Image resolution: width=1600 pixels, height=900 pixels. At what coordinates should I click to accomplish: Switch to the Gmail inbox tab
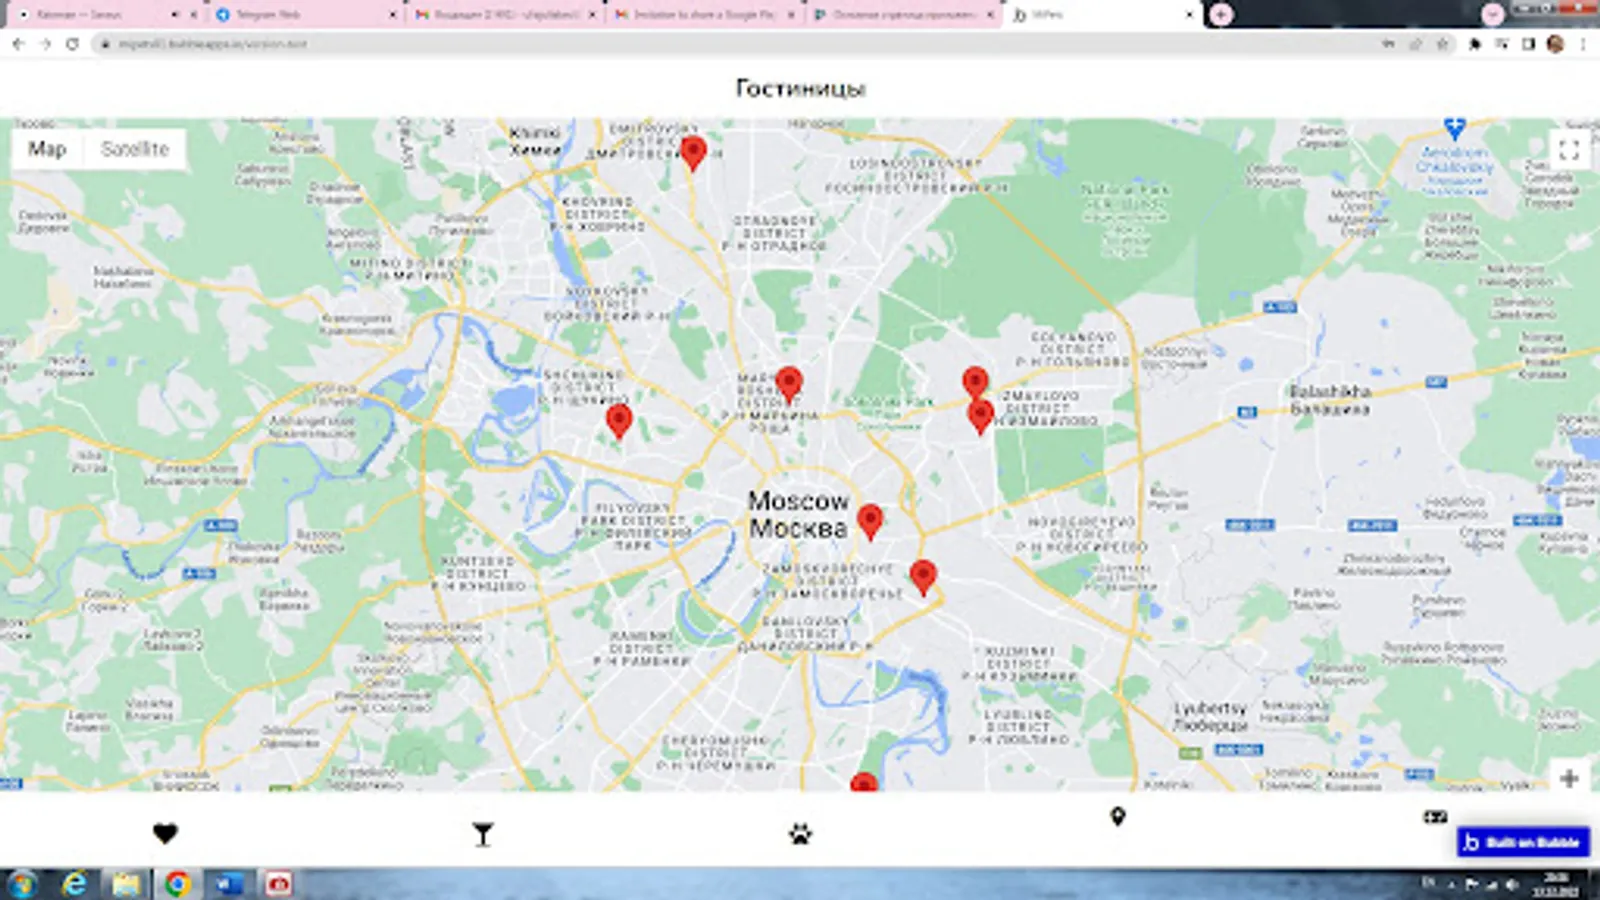[x=503, y=15]
